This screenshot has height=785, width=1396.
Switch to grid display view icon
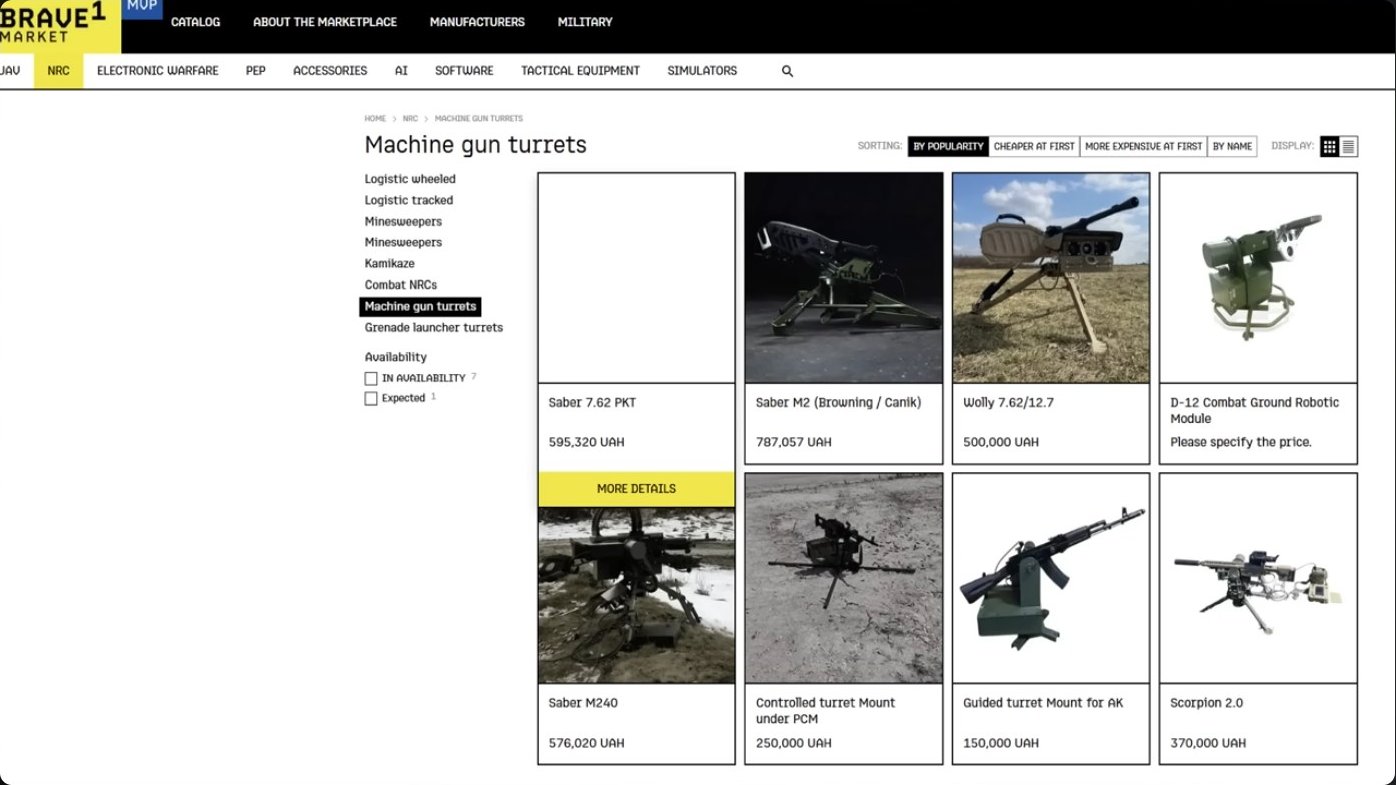pos(1329,146)
